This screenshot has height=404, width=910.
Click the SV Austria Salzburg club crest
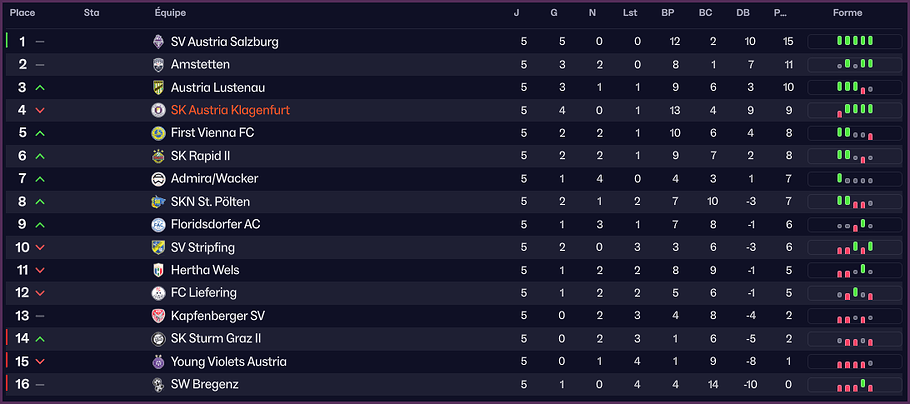(158, 42)
